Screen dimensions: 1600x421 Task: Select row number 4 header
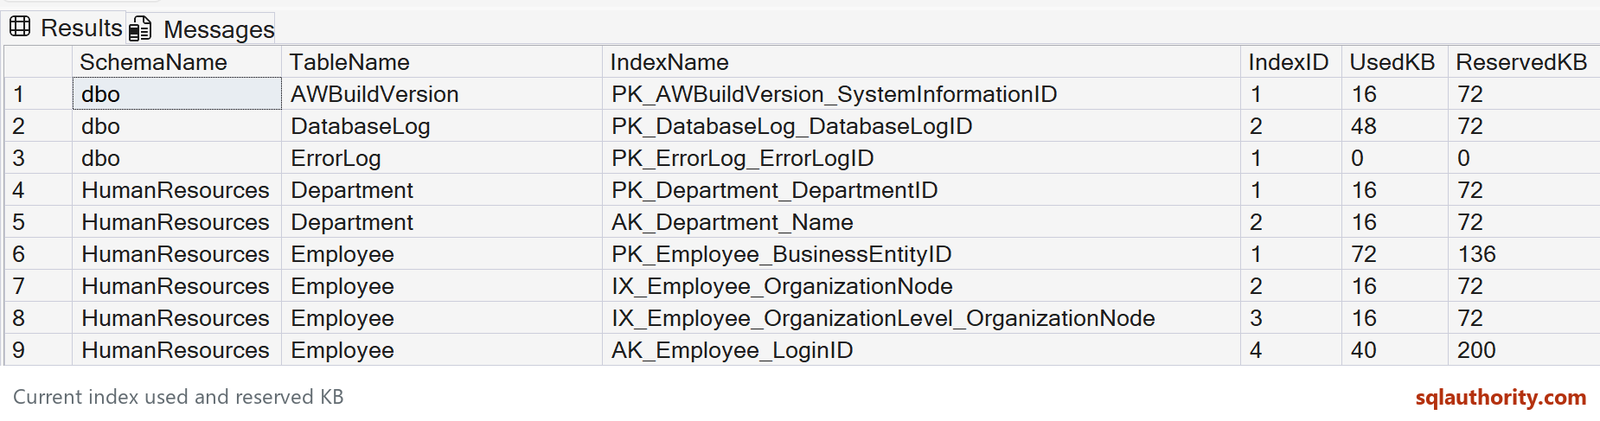[38, 190]
